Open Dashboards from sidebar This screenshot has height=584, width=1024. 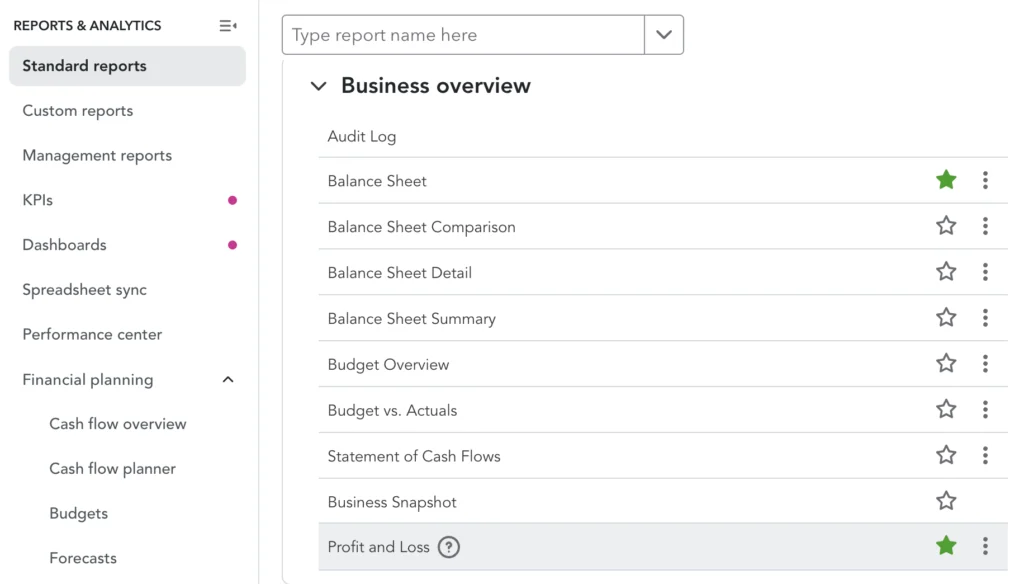point(64,245)
